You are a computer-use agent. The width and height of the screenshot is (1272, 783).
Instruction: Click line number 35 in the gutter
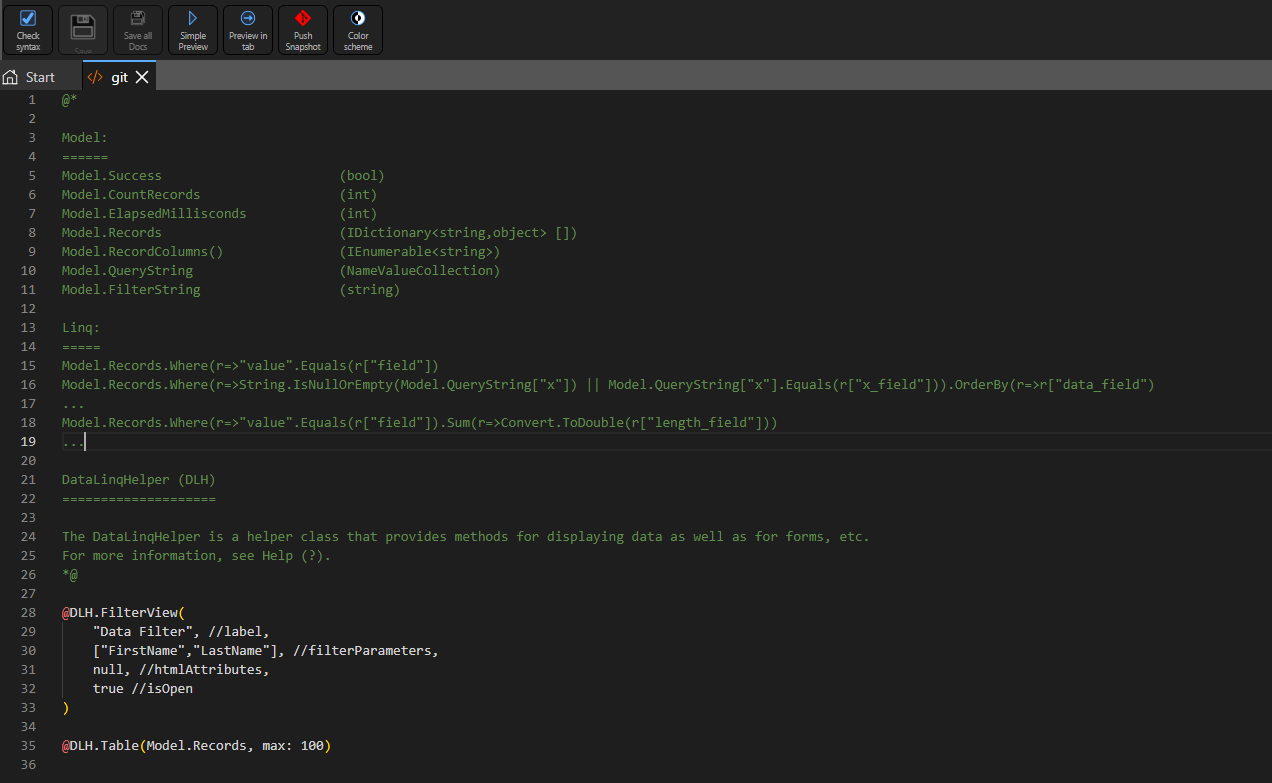tap(28, 745)
